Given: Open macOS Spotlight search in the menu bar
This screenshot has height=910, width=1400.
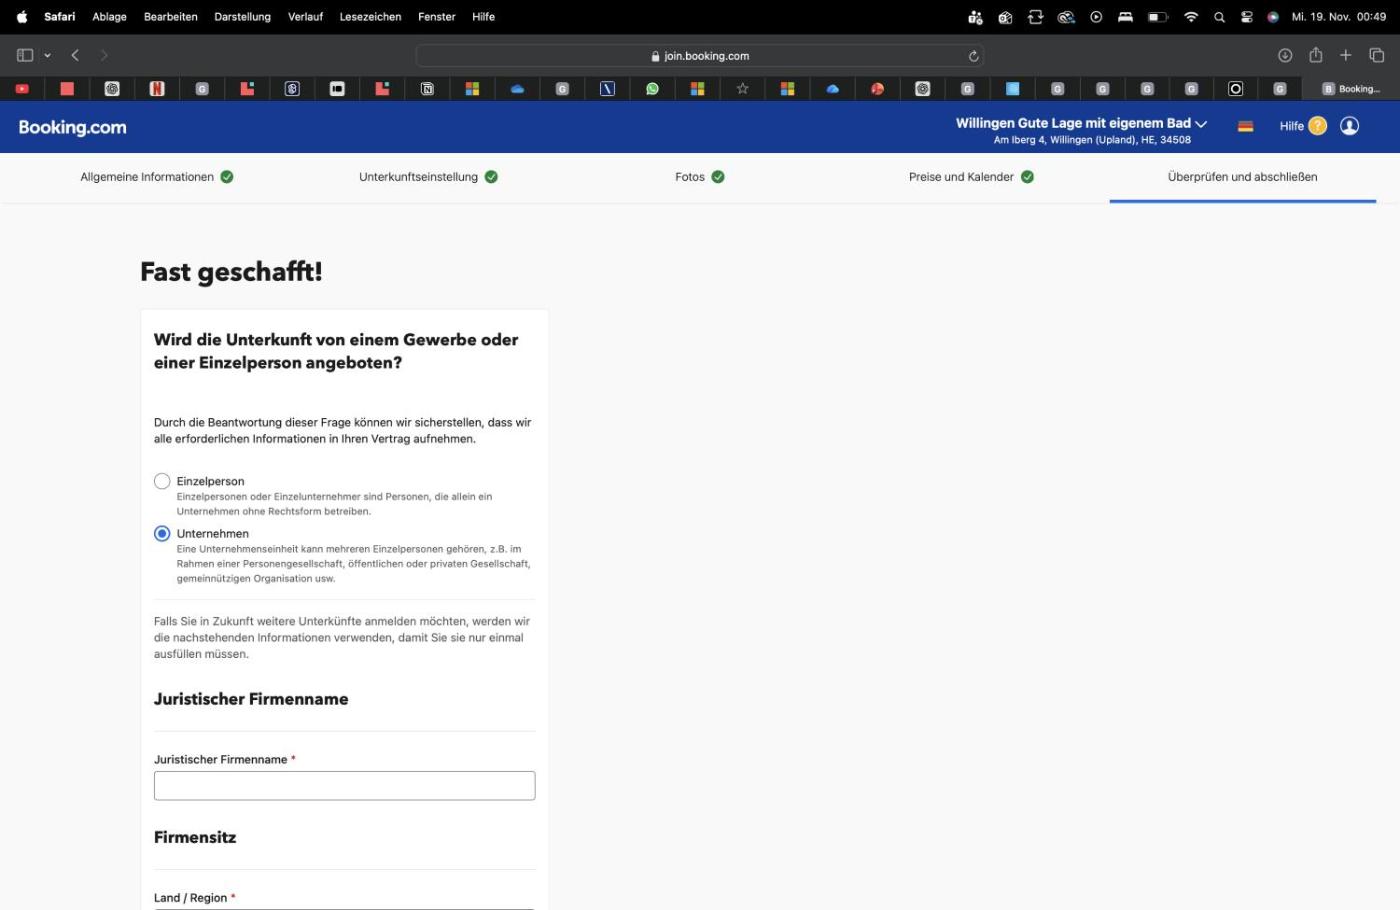Looking at the screenshot, I should [x=1219, y=17].
